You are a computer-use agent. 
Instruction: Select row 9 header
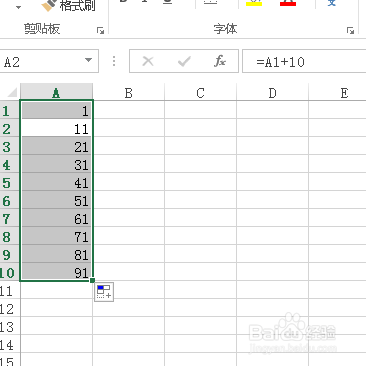10,255
